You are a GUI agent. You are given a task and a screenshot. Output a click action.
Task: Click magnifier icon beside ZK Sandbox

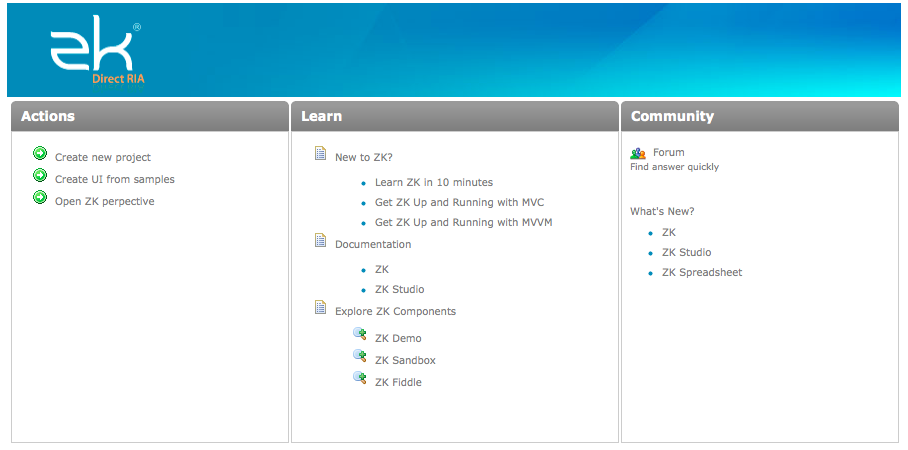(x=360, y=356)
